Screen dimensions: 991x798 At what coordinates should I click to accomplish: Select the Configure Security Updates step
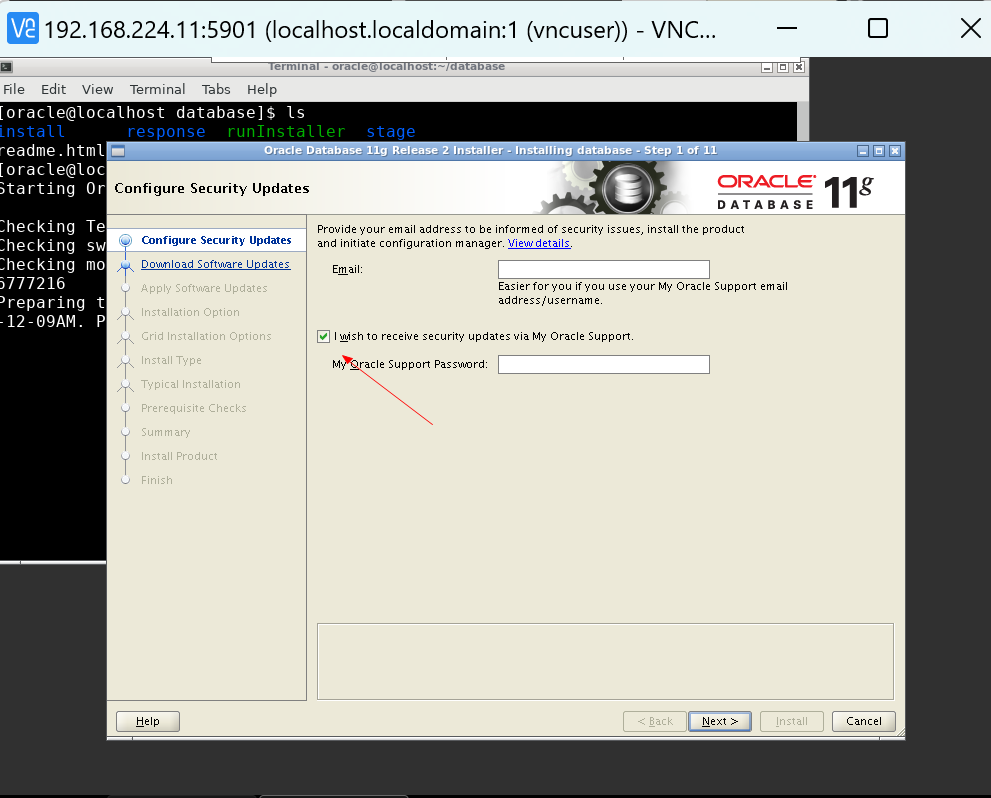click(216, 240)
